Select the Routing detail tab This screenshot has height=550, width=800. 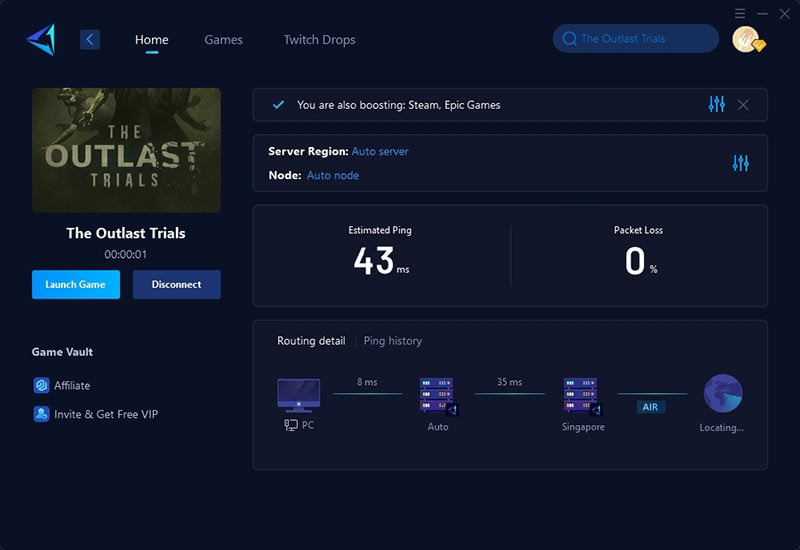311,341
